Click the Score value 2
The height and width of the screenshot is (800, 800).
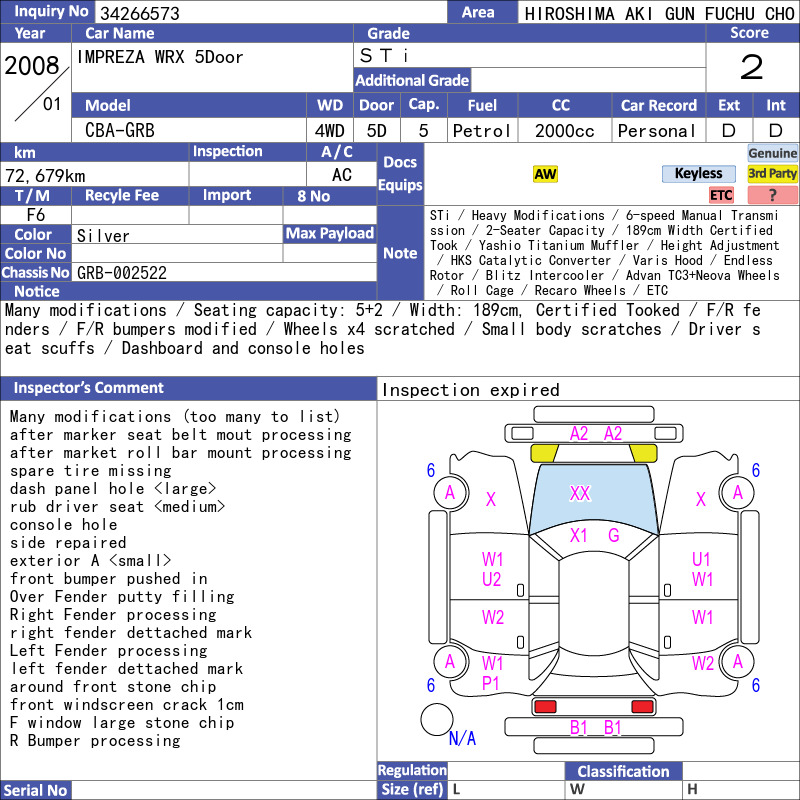click(x=752, y=67)
